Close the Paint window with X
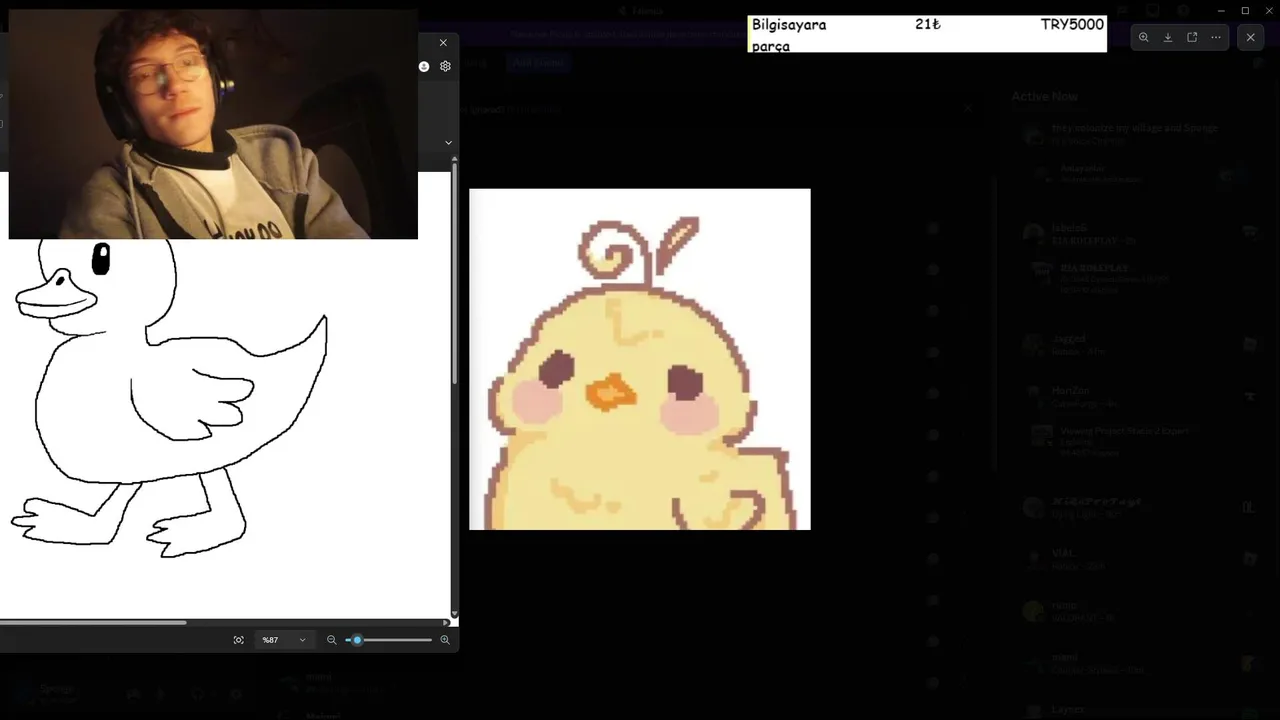Screen dimensions: 1280x720 (443, 43)
